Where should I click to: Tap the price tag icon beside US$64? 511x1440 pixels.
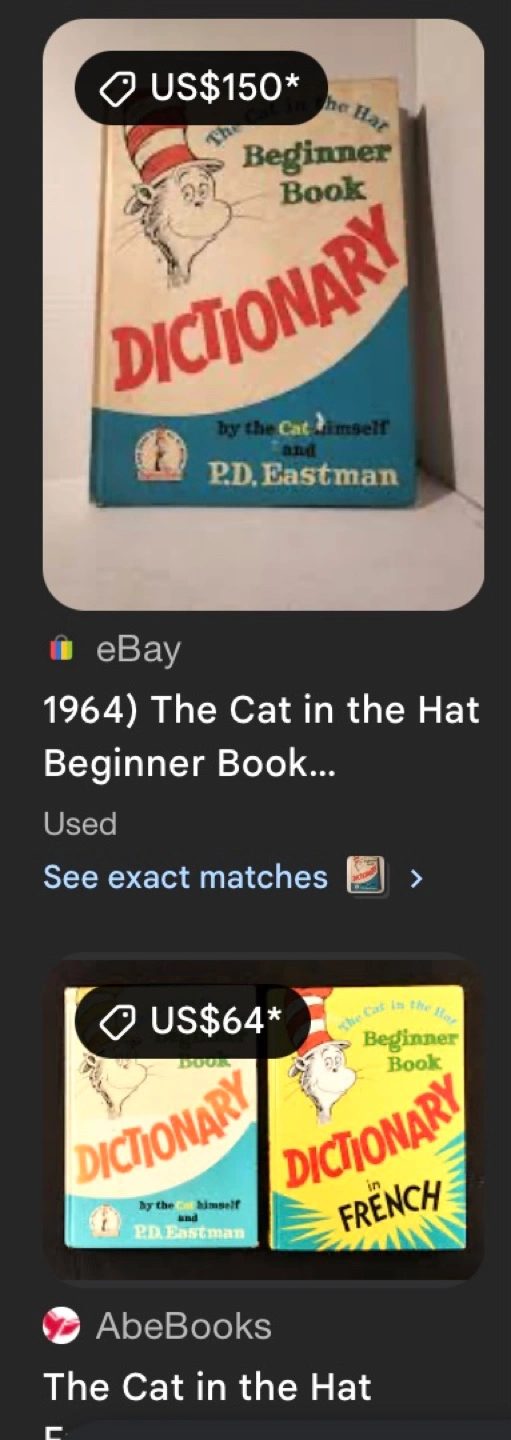tap(116, 1021)
